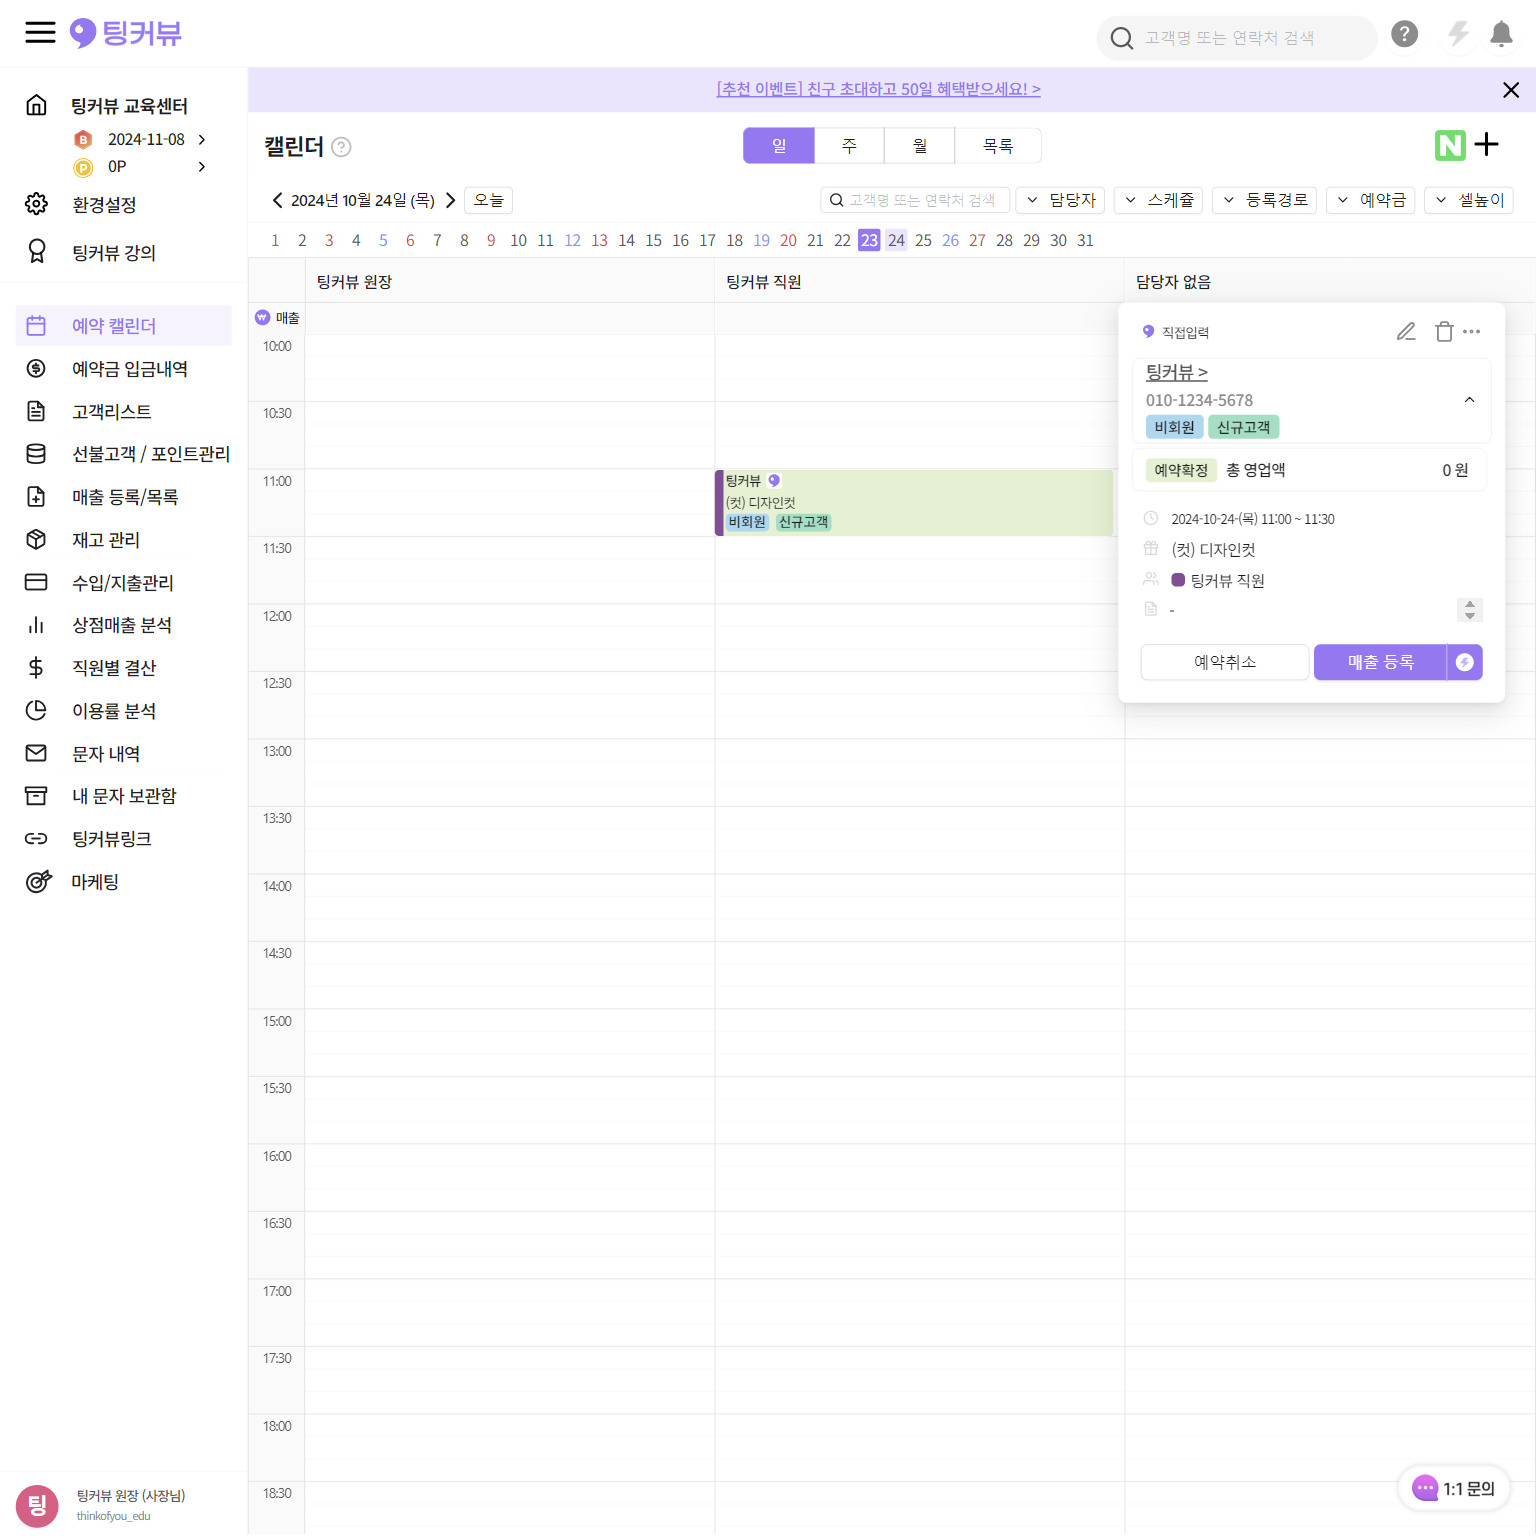Open 1:1 문의 chat button
The image size is (1536, 1536).
(x=1454, y=1489)
